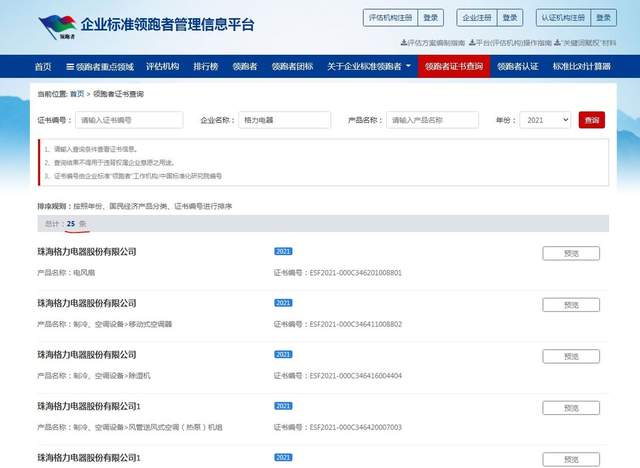Open the 排行榜 nav item
This screenshot has width=640, height=468.
tap(206, 67)
